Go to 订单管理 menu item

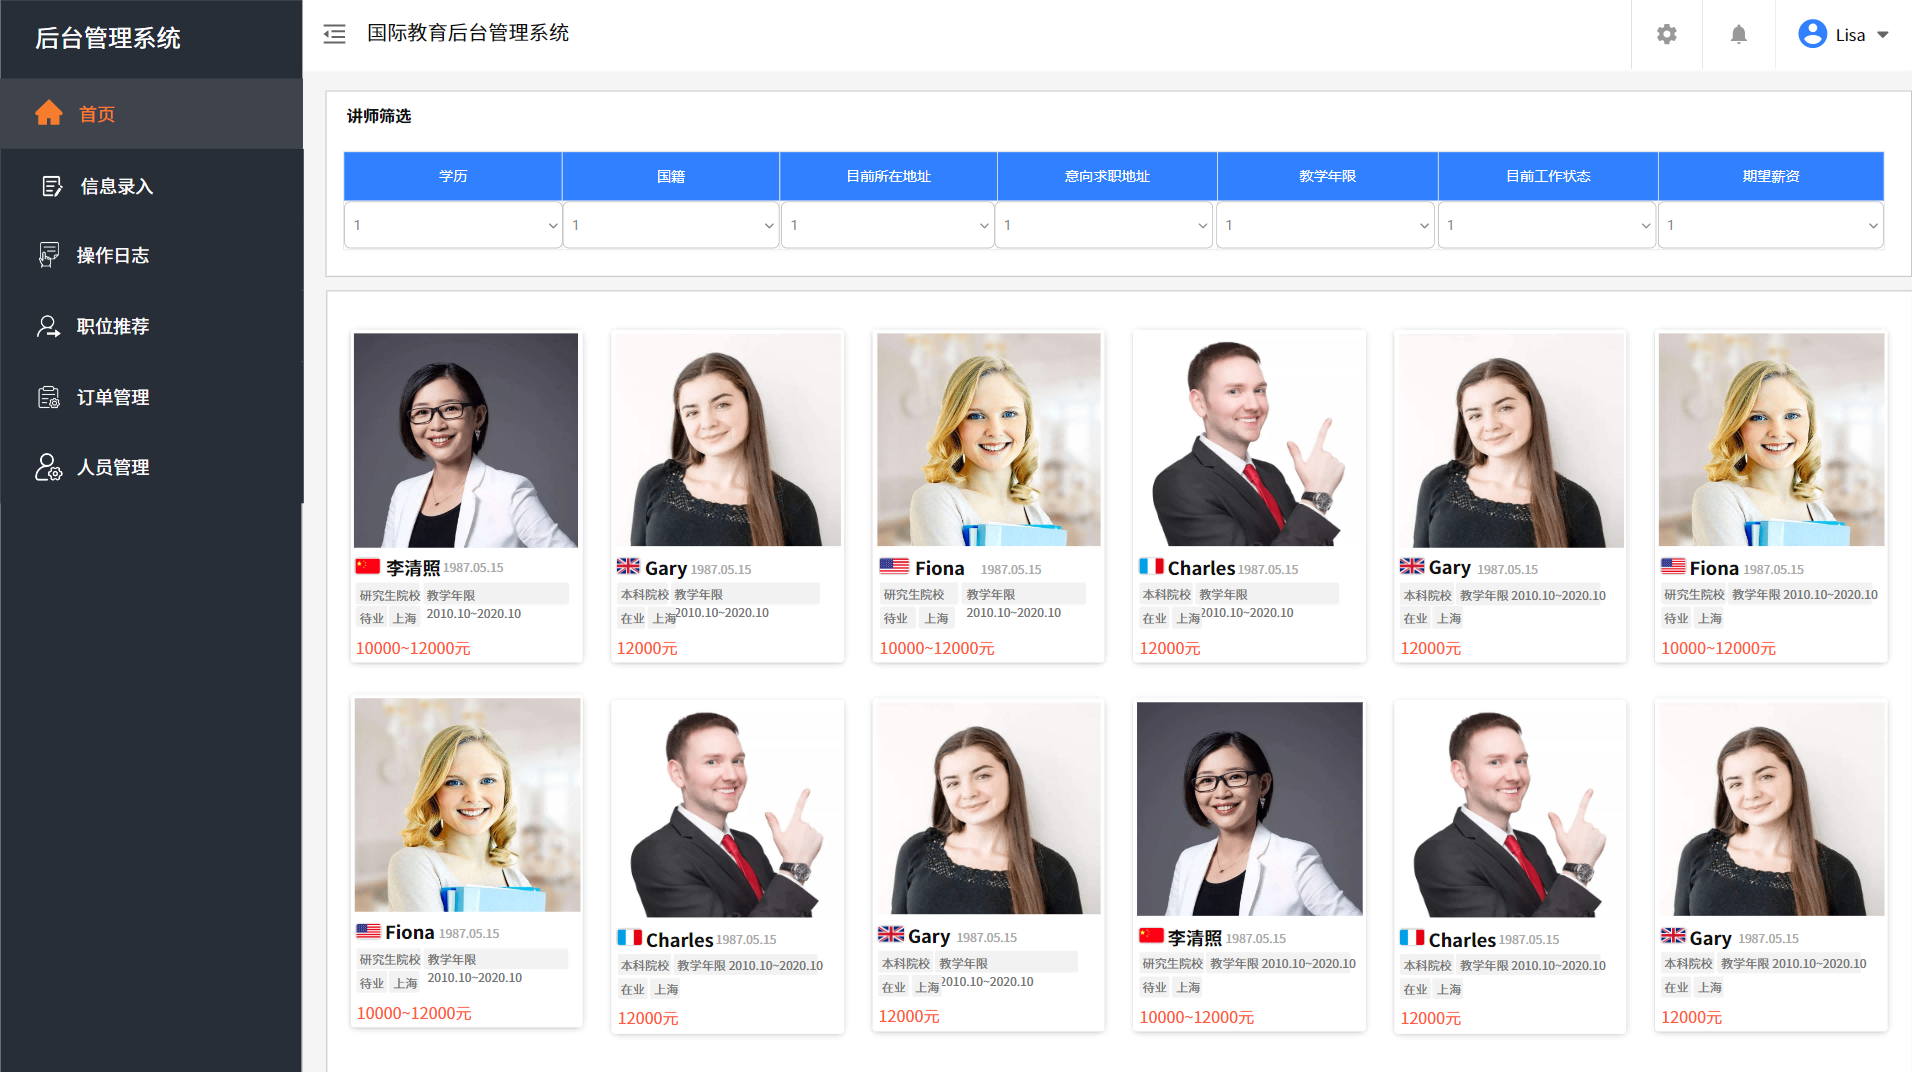[x=113, y=397]
